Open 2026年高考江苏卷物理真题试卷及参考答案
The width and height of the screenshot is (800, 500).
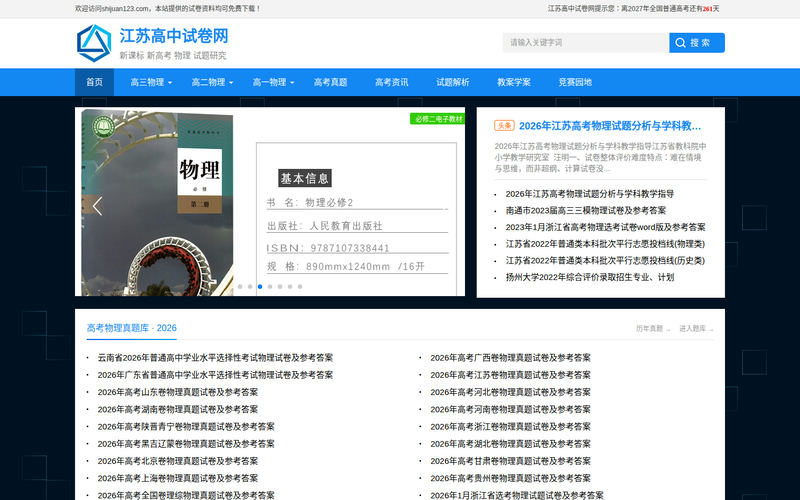tap(510, 375)
